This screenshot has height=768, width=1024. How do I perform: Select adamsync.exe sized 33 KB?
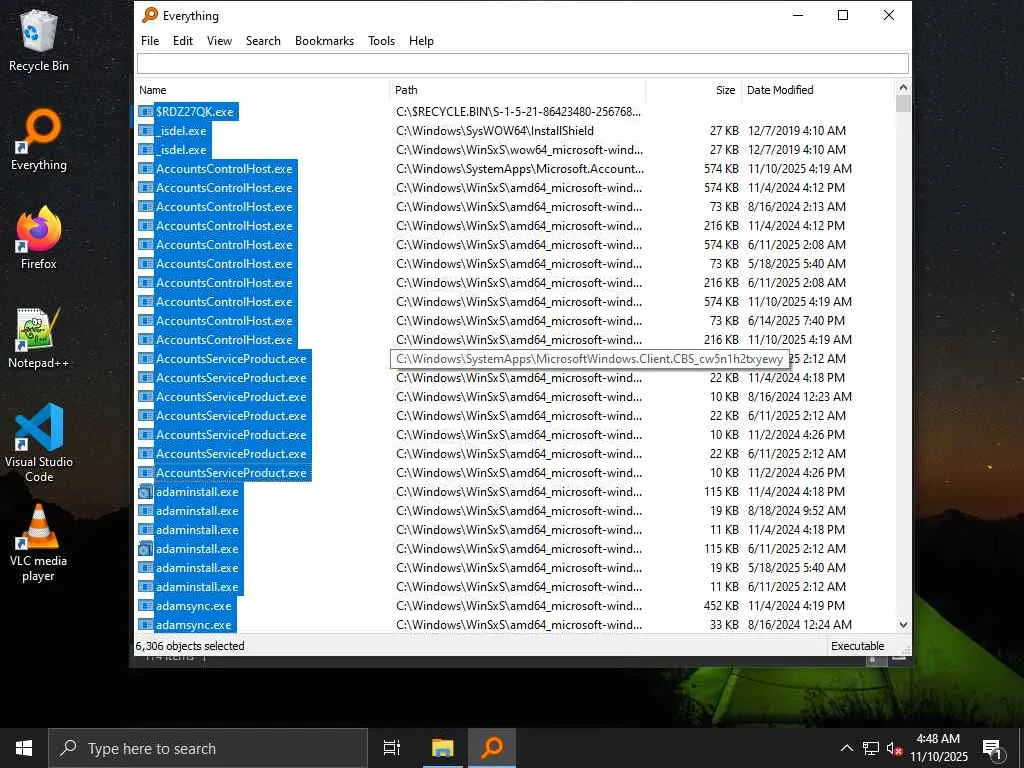coord(193,625)
